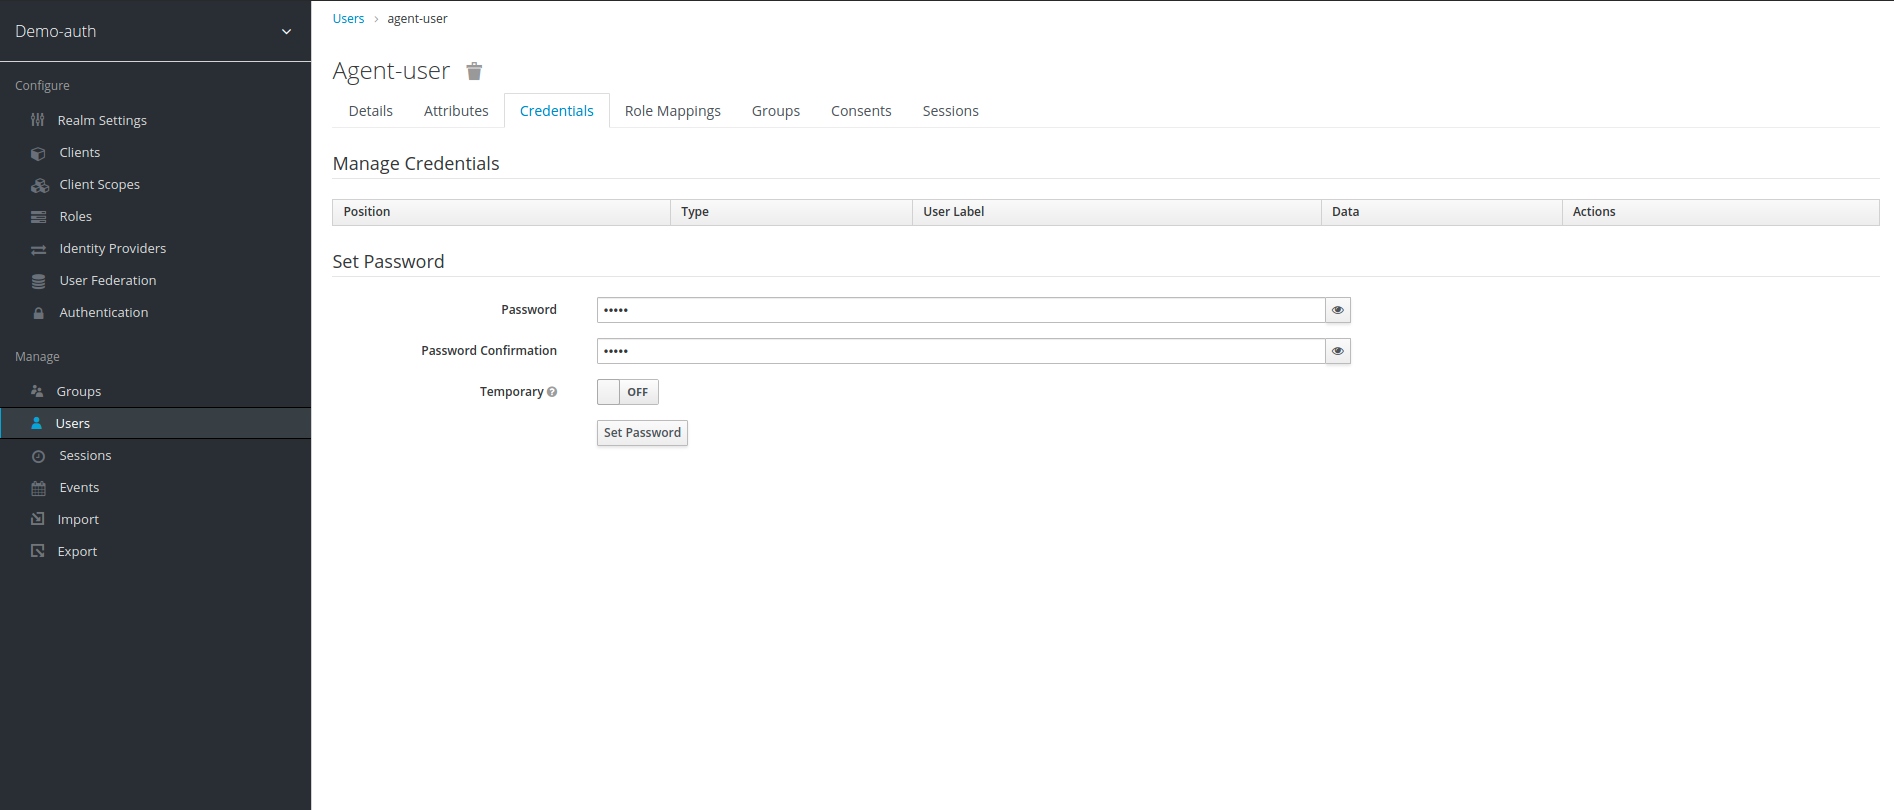1894x810 pixels.
Task: Click the Events calendar icon
Action: tap(38, 488)
